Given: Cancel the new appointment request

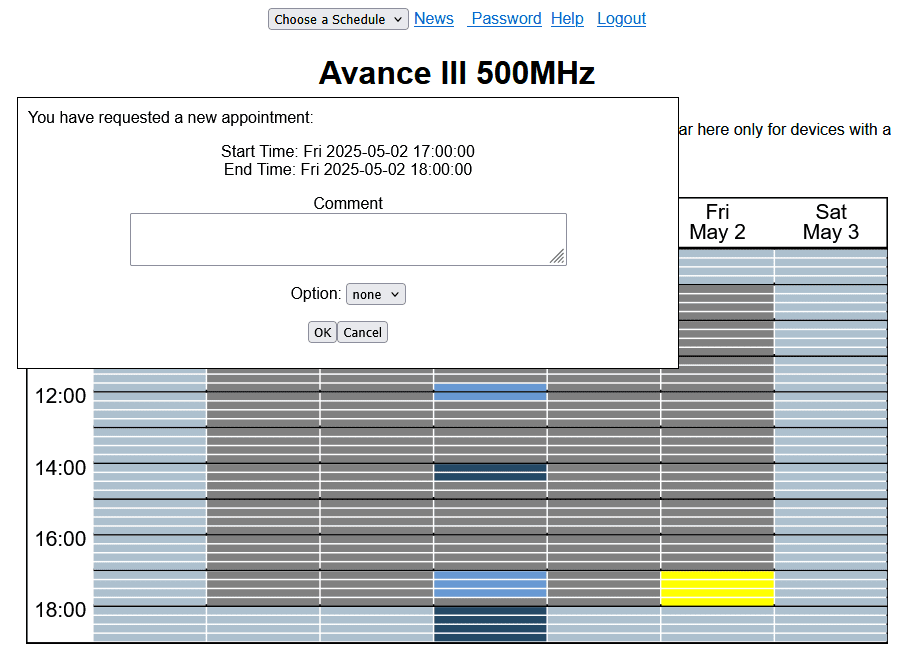Looking at the screenshot, I should pos(362,331).
